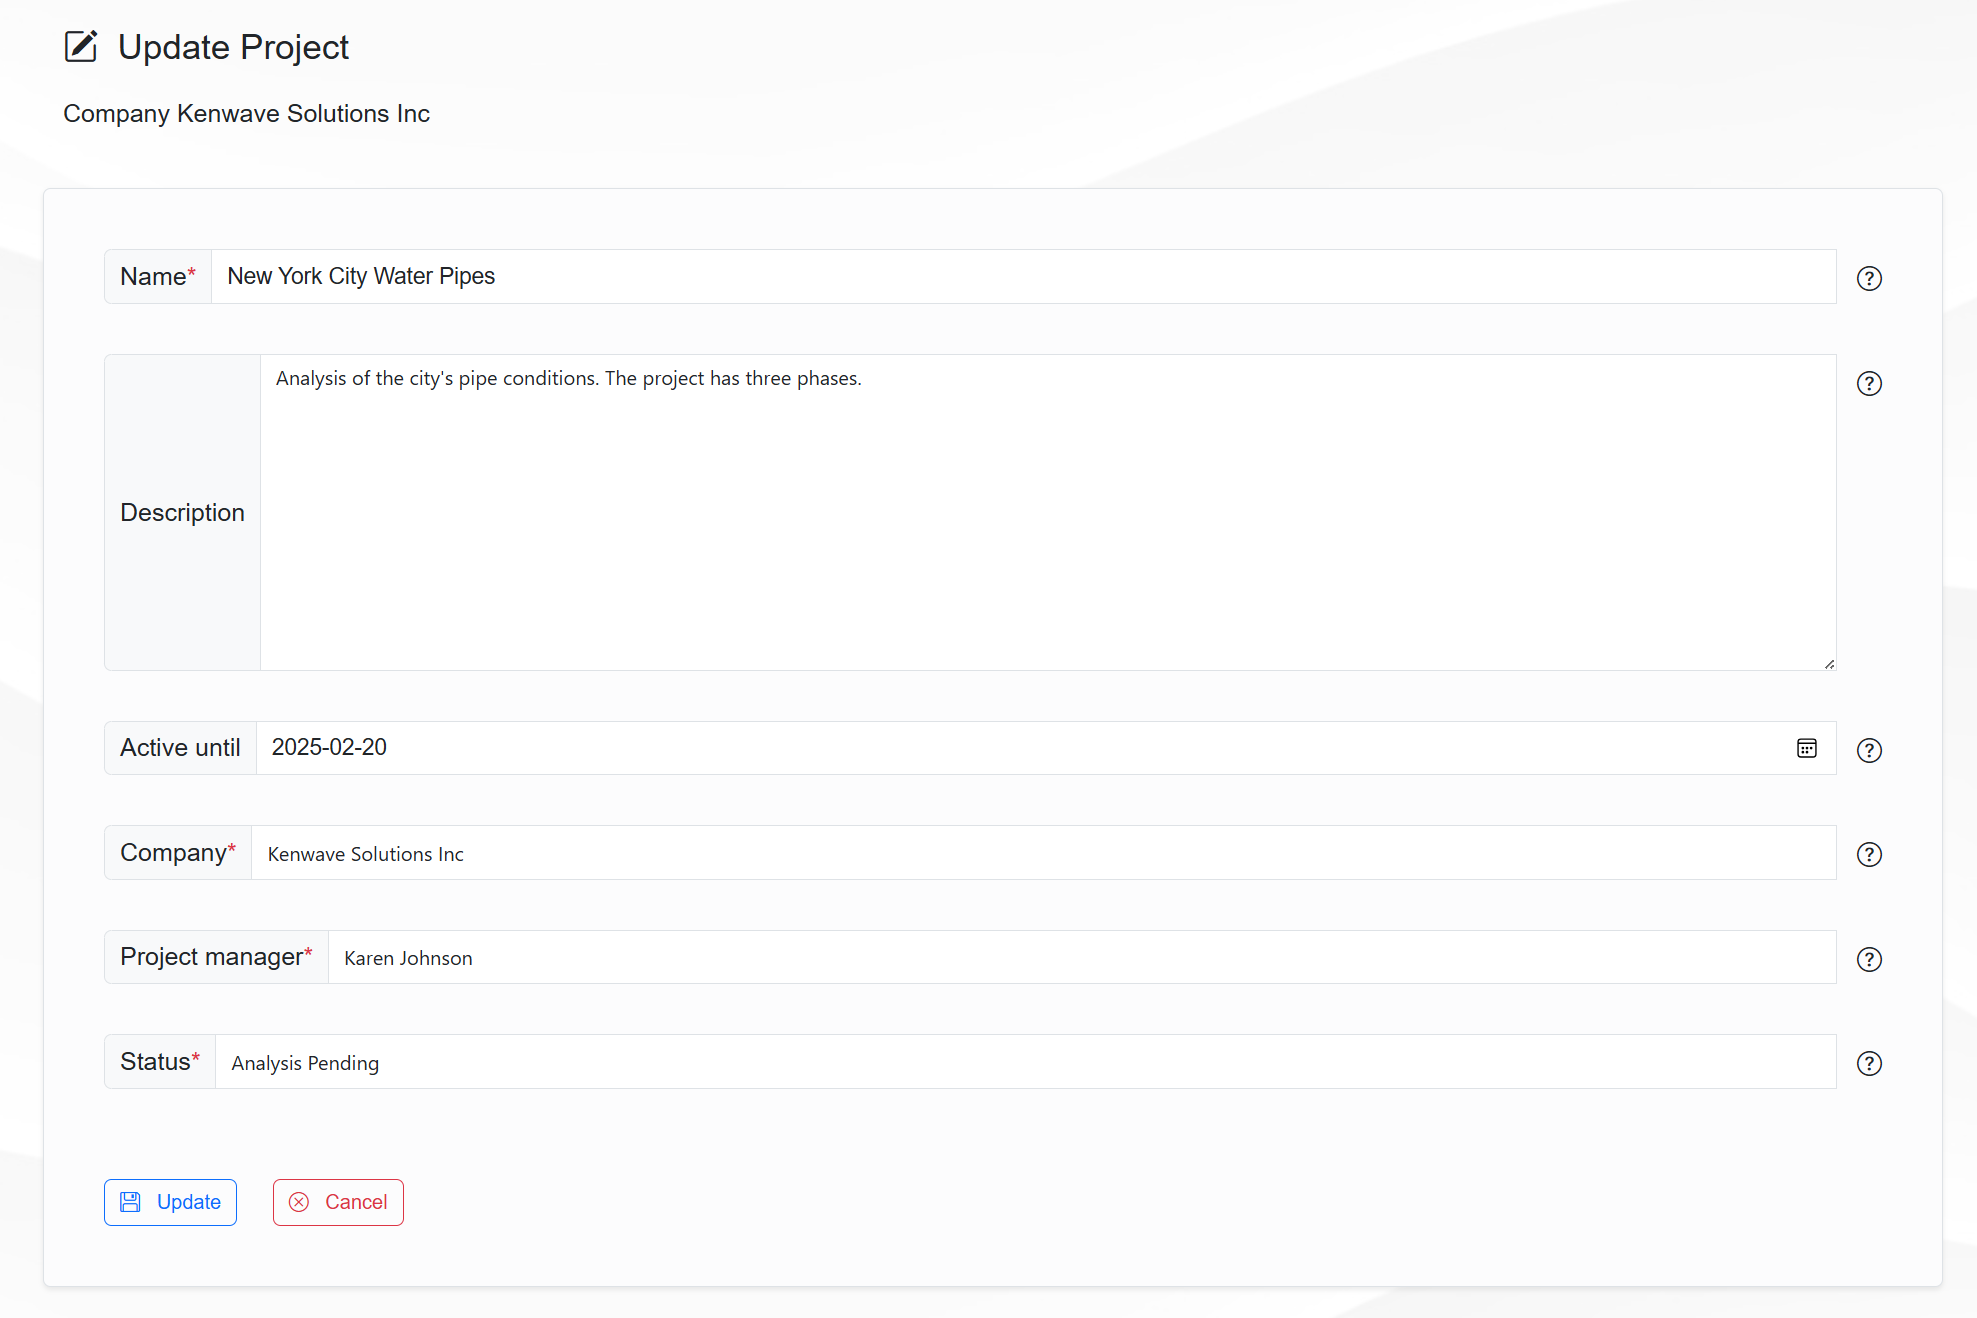
Task: Click the help icon beside Name field
Action: [1868, 278]
